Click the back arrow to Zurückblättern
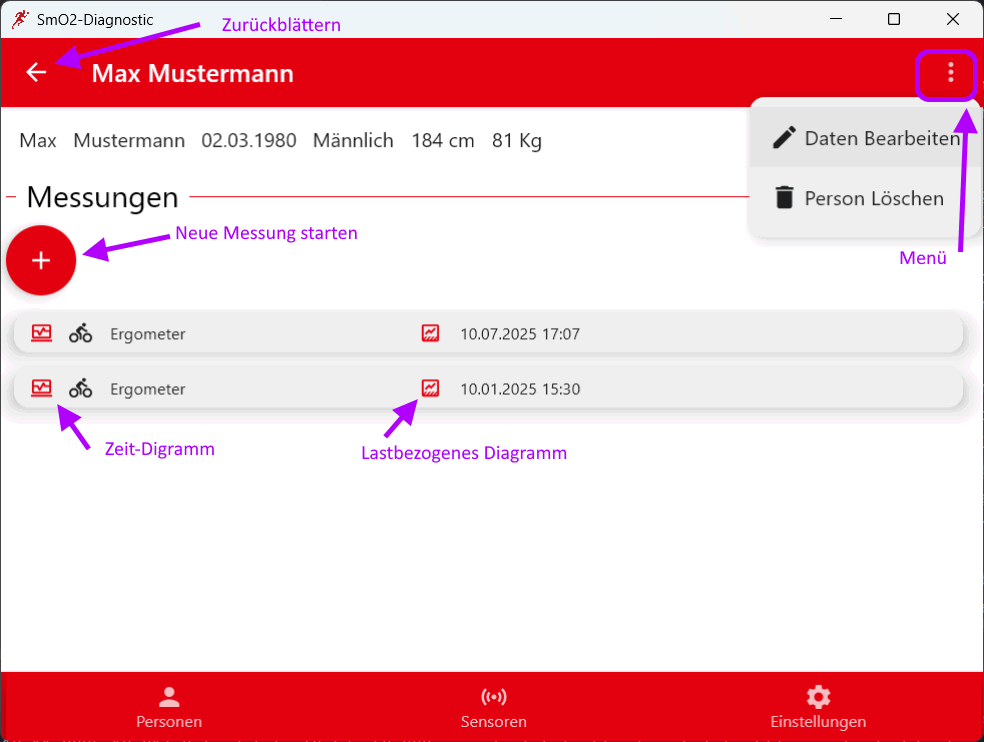 point(36,72)
